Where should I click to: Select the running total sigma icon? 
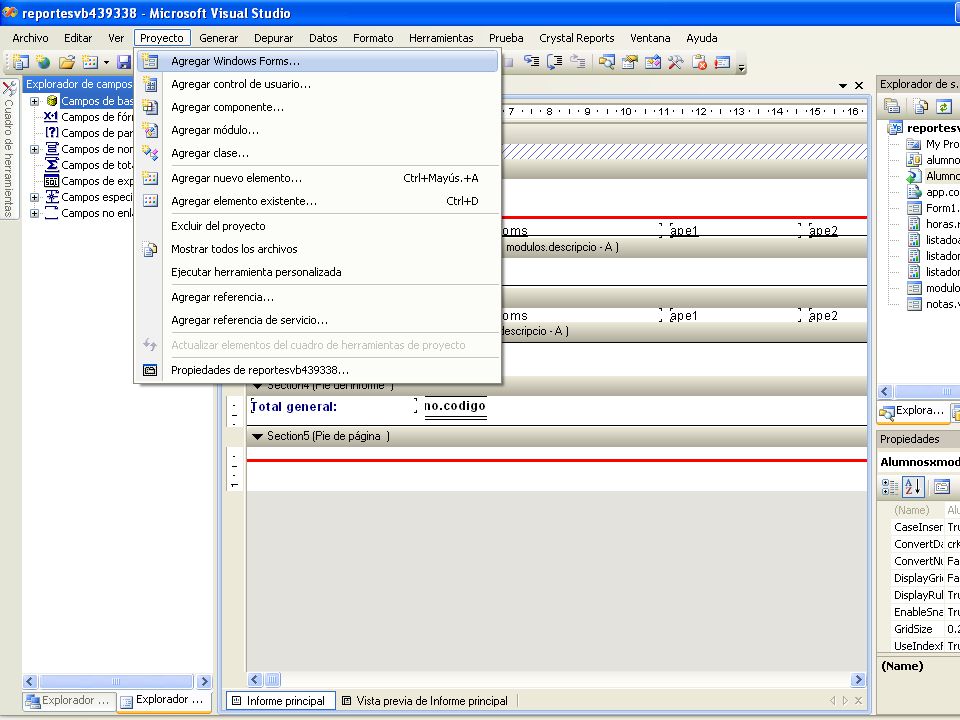coord(51,165)
